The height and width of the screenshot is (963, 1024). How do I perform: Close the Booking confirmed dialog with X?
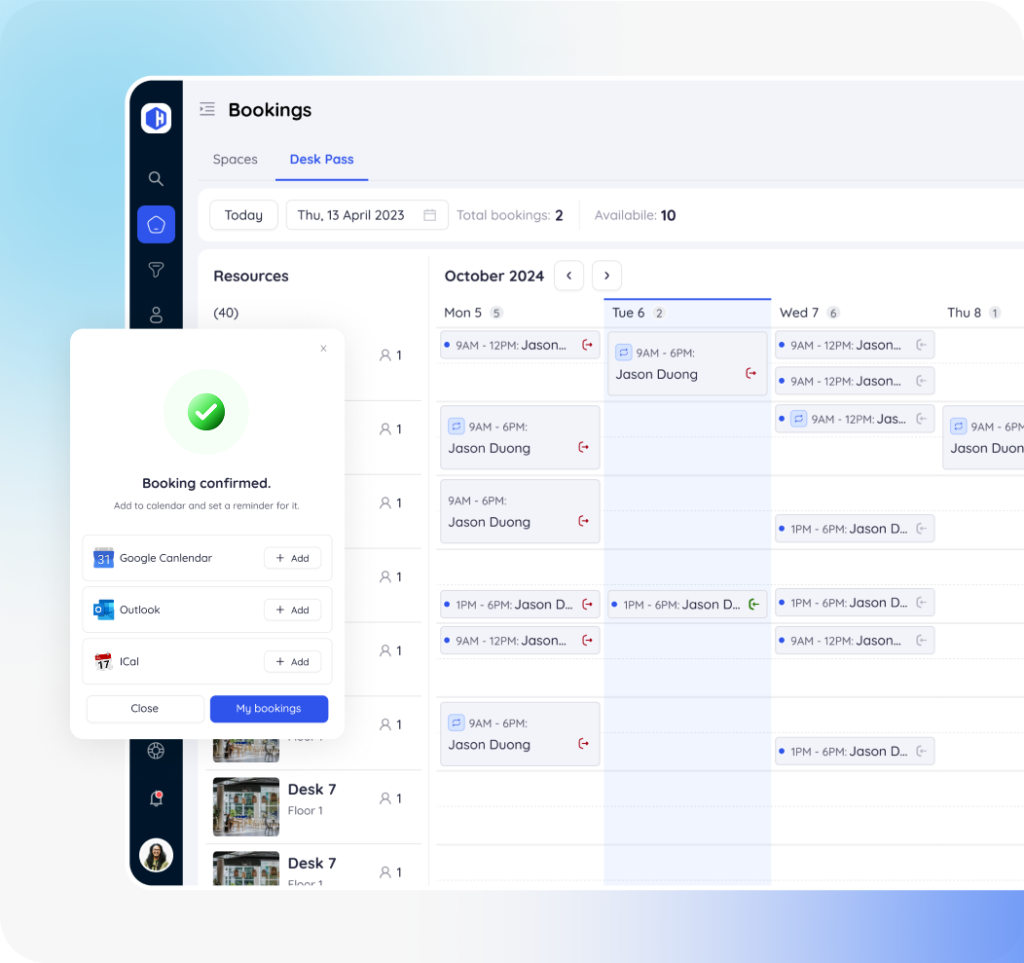click(x=323, y=349)
